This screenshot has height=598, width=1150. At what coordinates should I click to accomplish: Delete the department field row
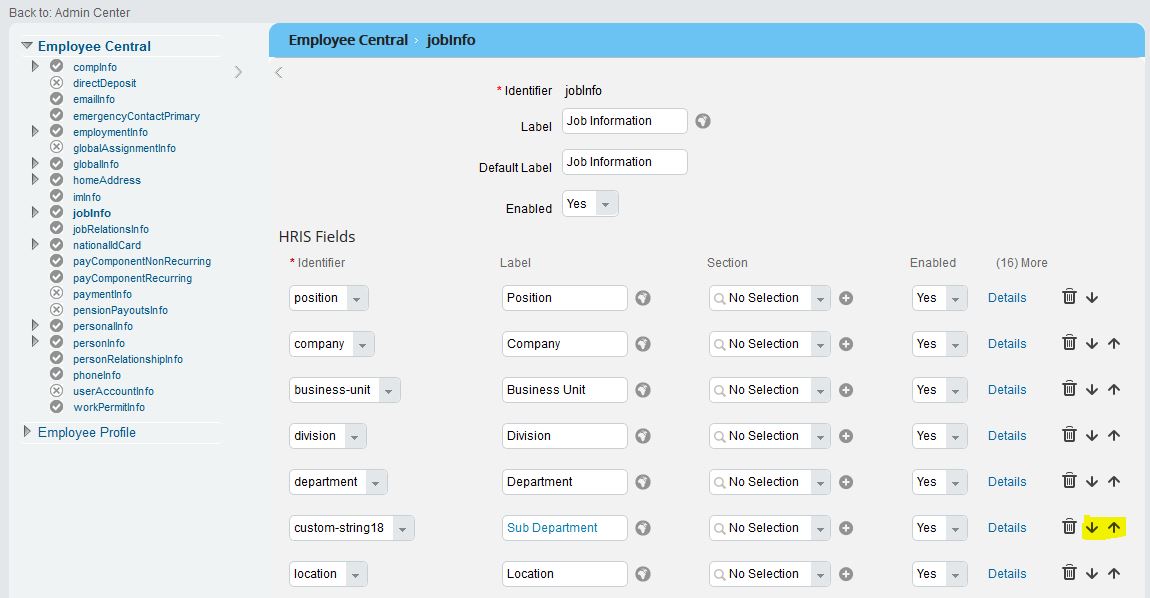coord(1069,481)
